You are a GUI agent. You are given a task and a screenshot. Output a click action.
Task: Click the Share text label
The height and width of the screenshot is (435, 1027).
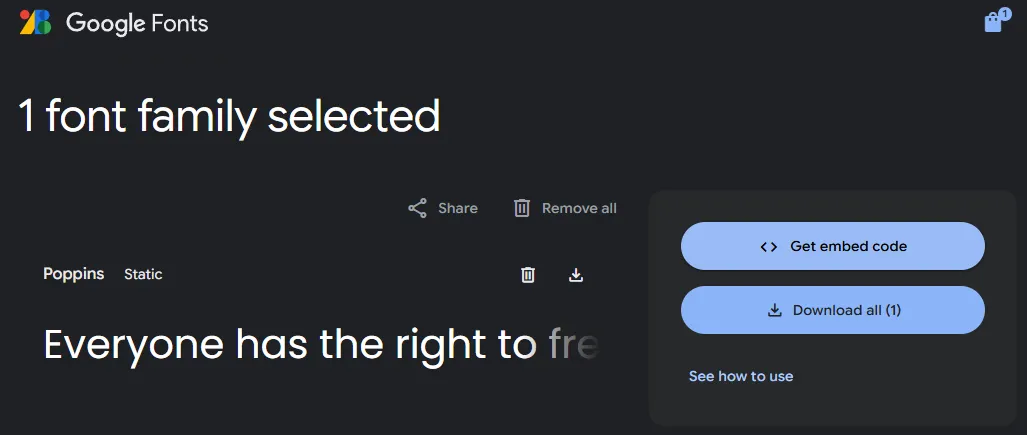tap(458, 208)
